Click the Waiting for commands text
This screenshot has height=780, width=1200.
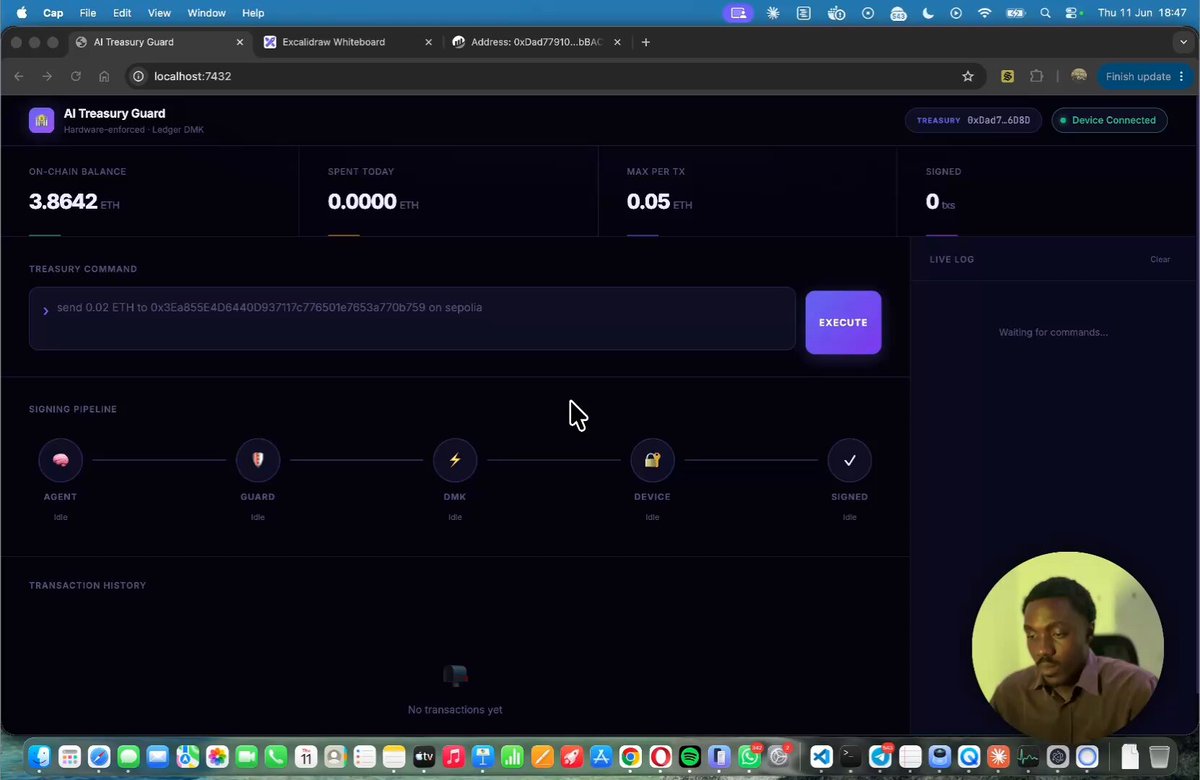1053,332
